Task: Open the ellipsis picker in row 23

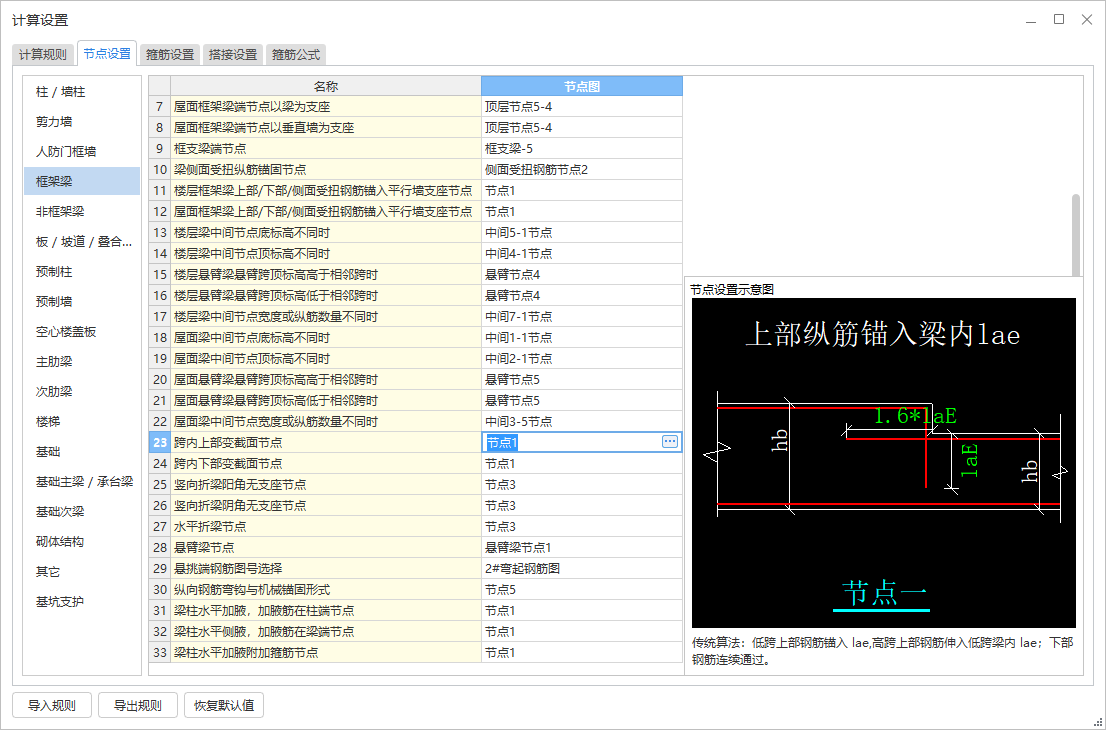Action: (x=669, y=442)
